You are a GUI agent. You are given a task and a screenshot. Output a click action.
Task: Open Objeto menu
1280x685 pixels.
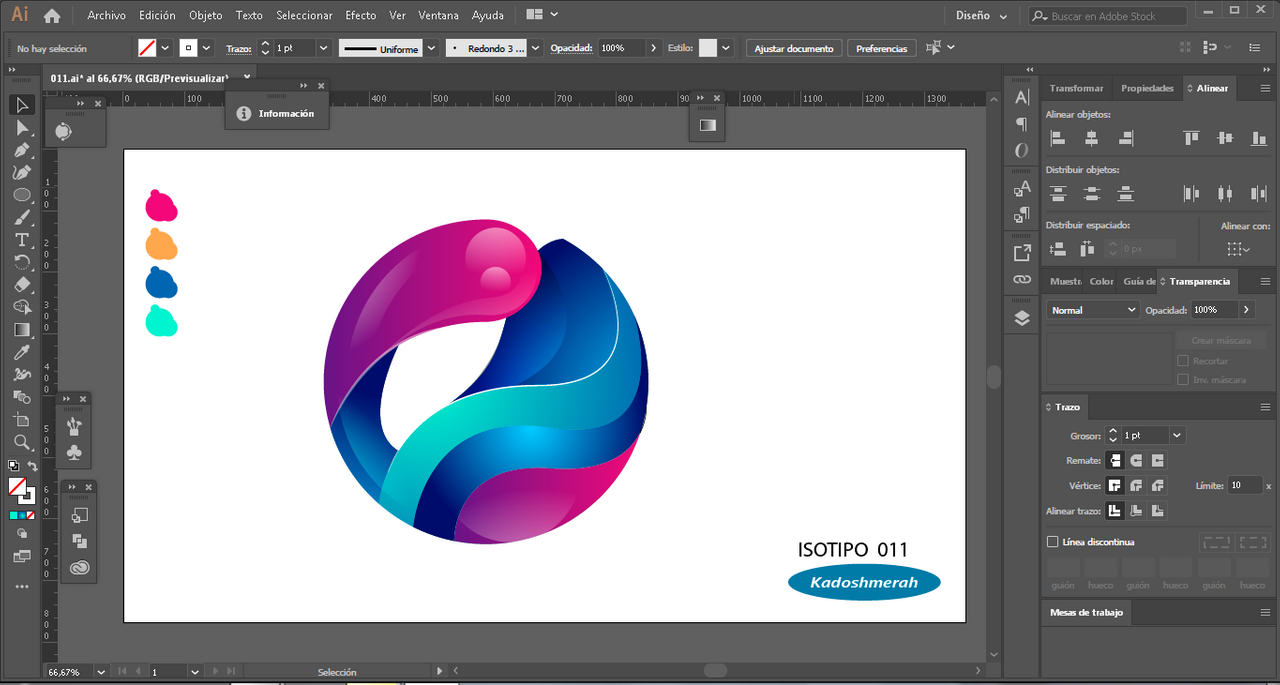tap(206, 15)
